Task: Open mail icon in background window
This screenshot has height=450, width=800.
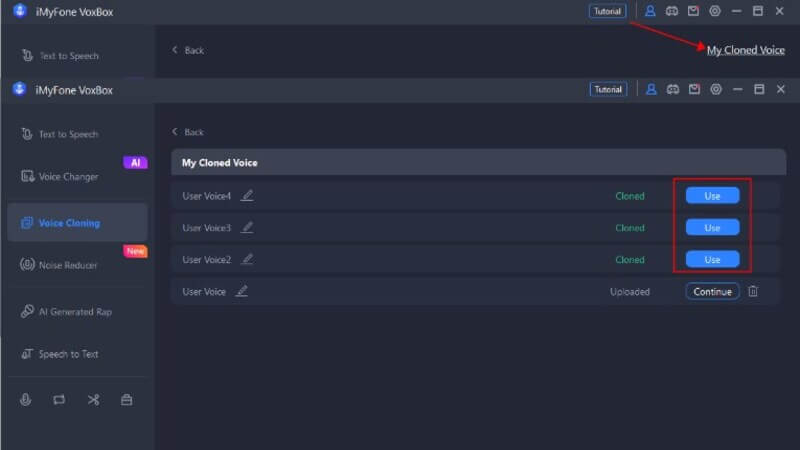Action: point(693,11)
